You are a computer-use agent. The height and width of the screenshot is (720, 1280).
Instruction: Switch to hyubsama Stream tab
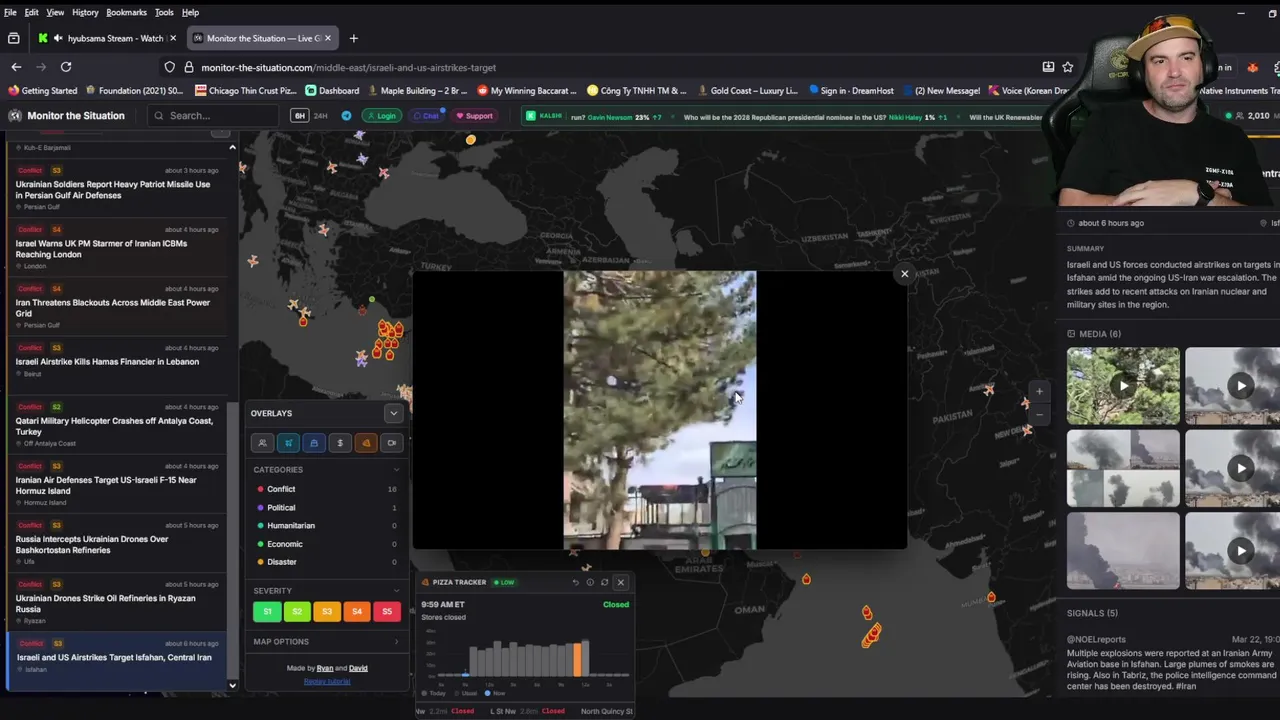coord(107,38)
